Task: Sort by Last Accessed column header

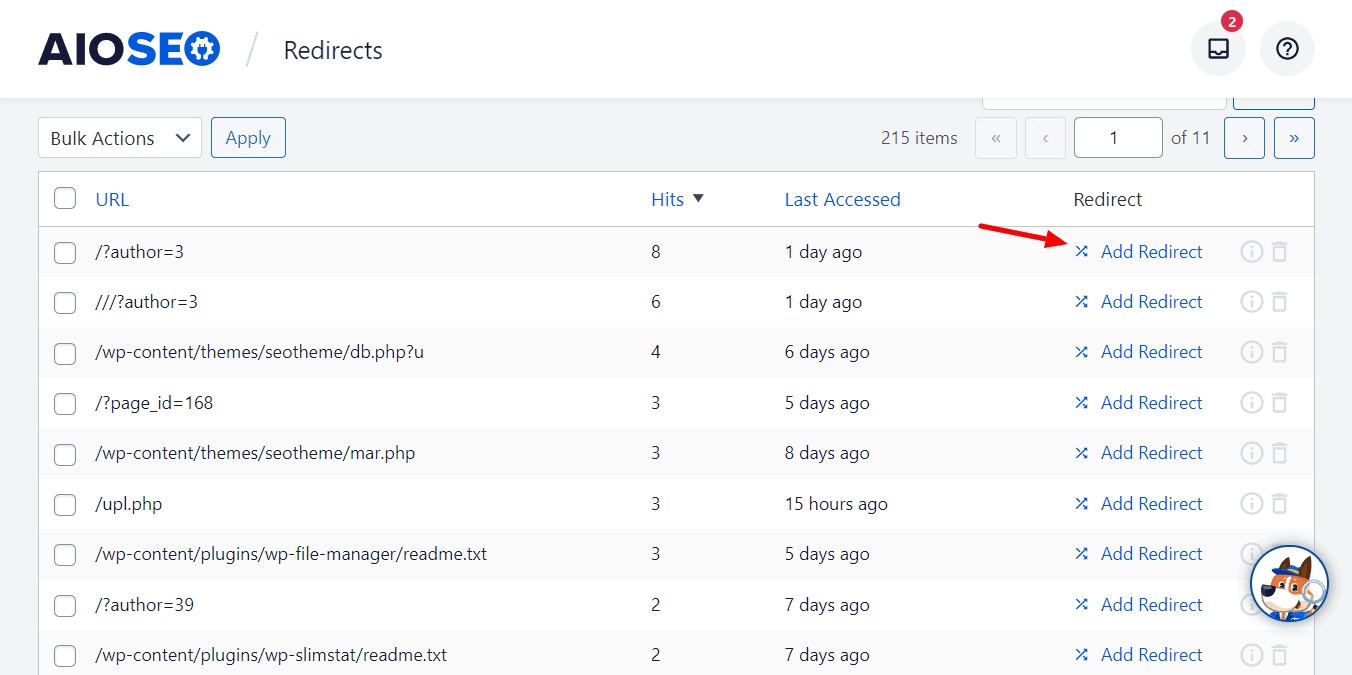Action: click(x=842, y=199)
